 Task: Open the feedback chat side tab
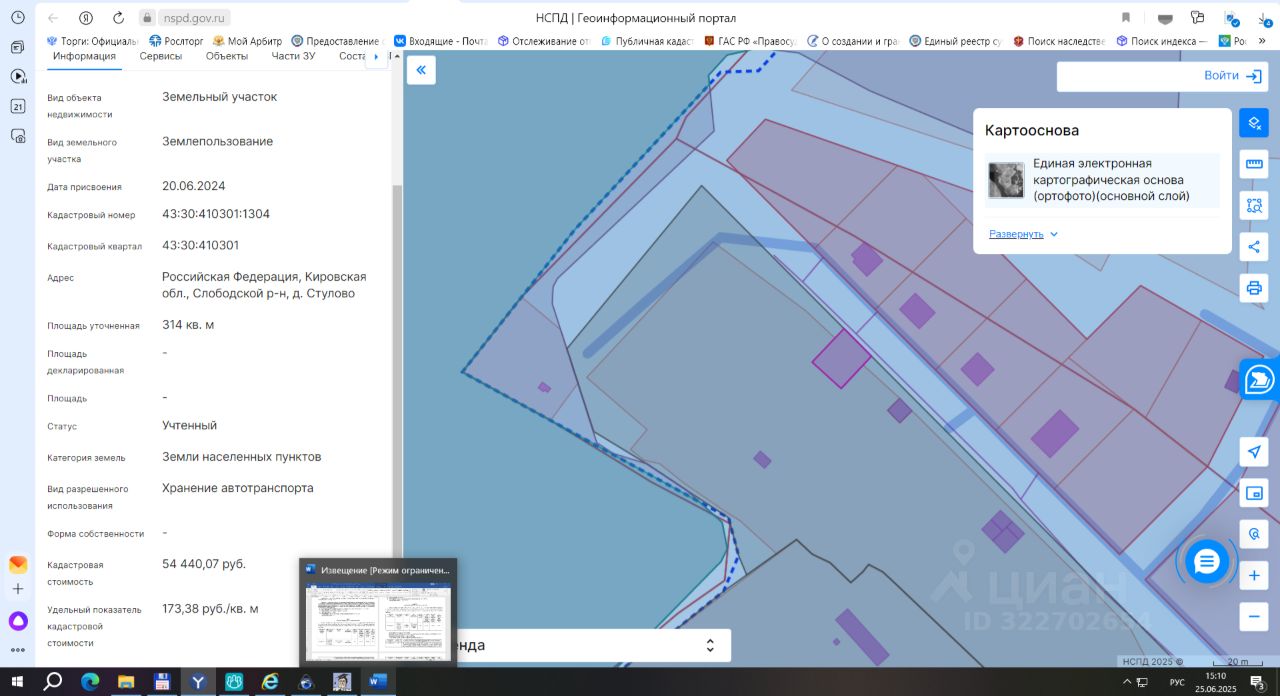pyautogui.click(x=1260, y=380)
